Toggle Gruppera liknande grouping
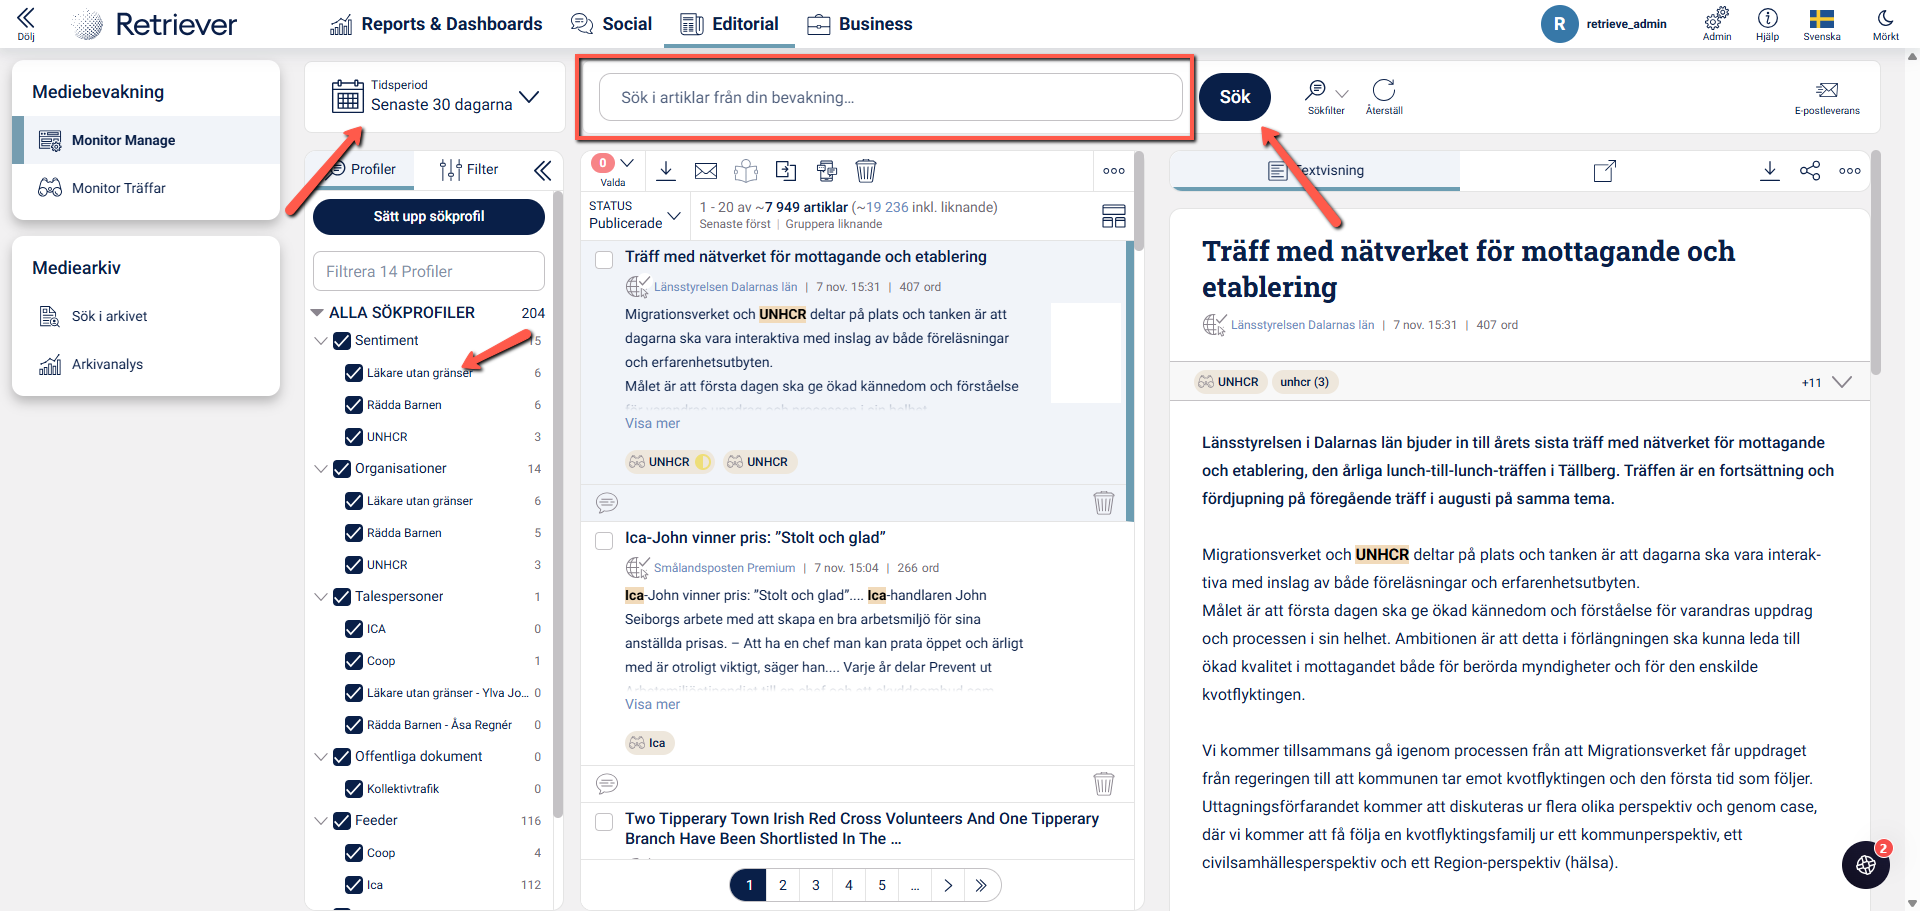This screenshot has width=1920, height=911. tap(834, 225)
